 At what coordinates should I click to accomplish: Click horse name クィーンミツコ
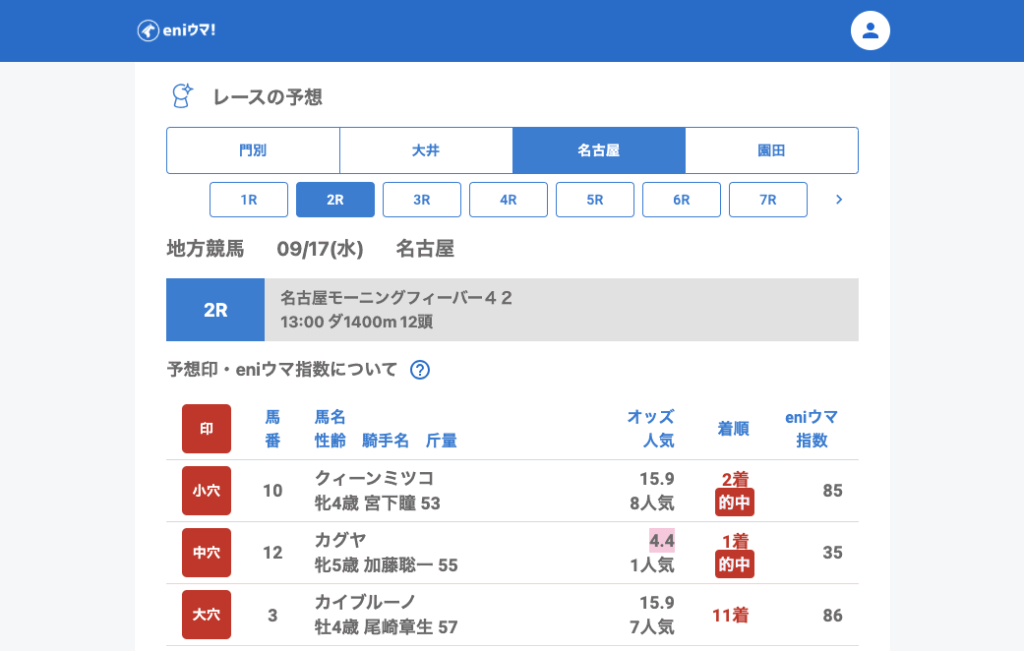click(374, 479)
